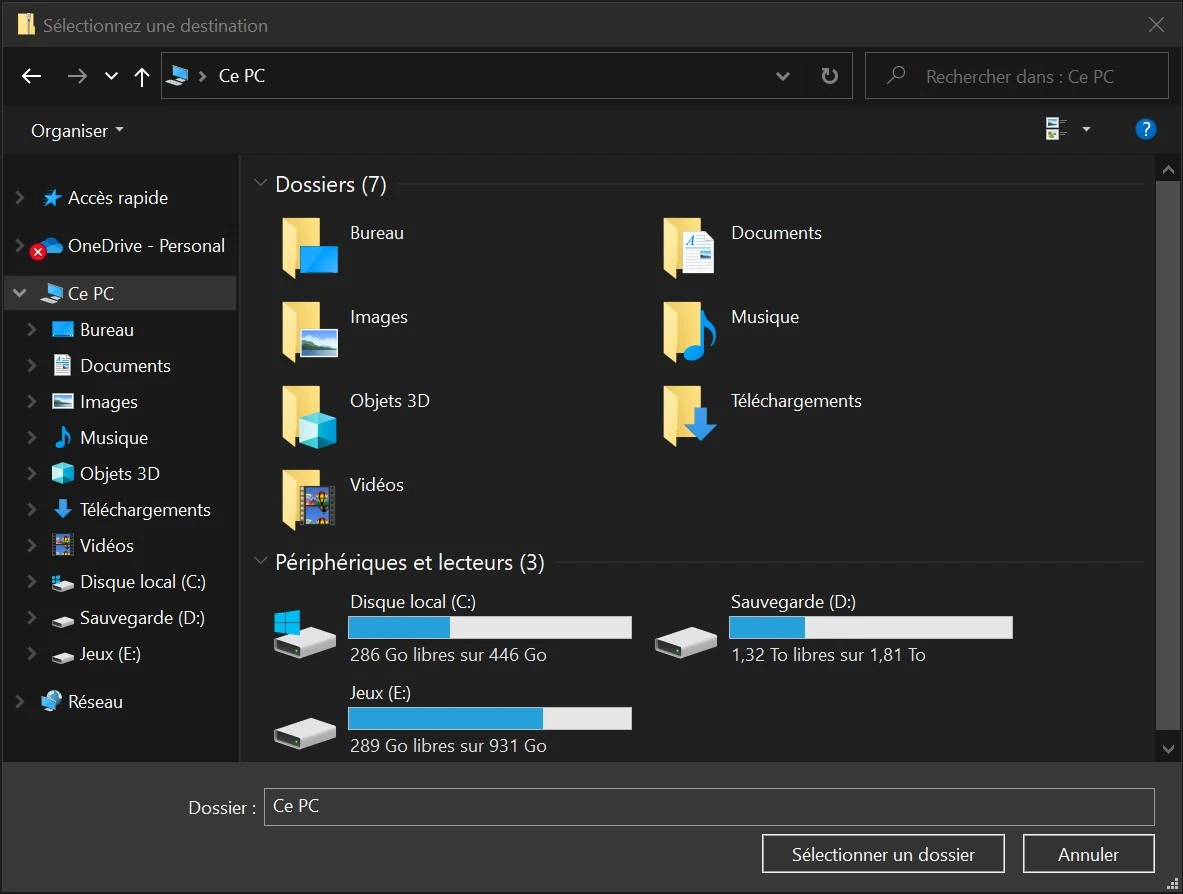Screen dimensions: 1183x894
Task: Open the recent locations dropdown arrow
Action: [112, 76]
